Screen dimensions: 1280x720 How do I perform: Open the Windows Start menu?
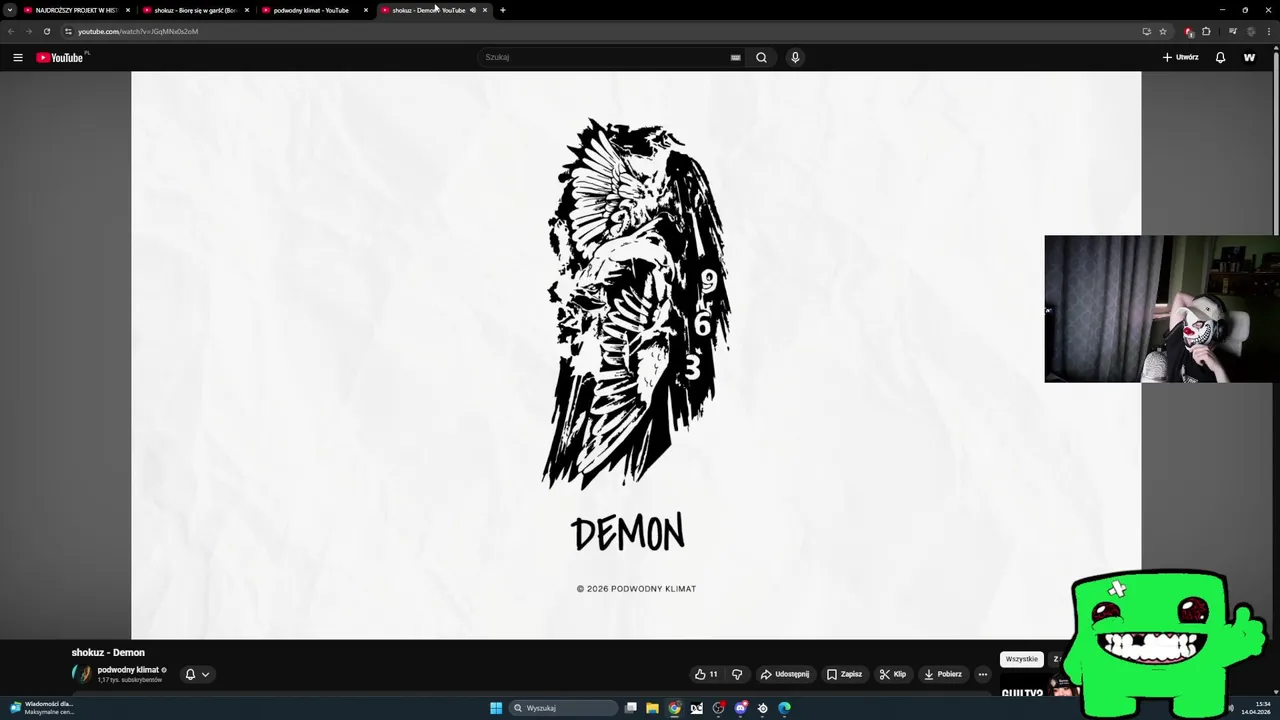(496, 708)
